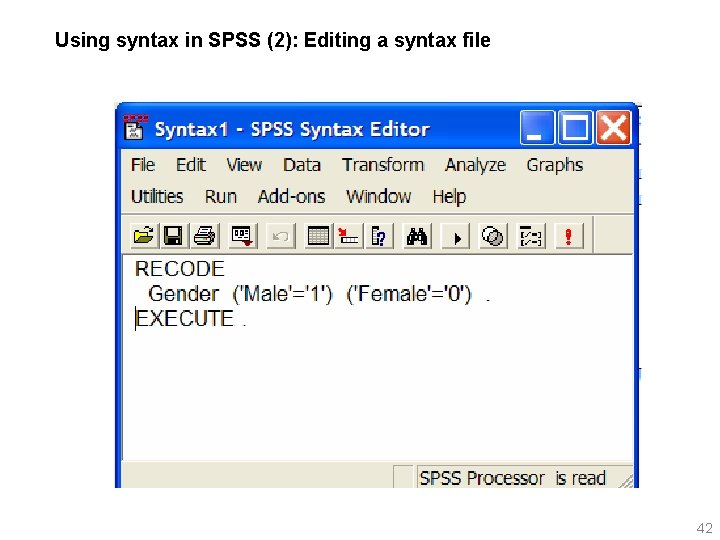Click the greyed Undo arrow icon
This screenshot has height=540, width=720.
coord(280,236)
